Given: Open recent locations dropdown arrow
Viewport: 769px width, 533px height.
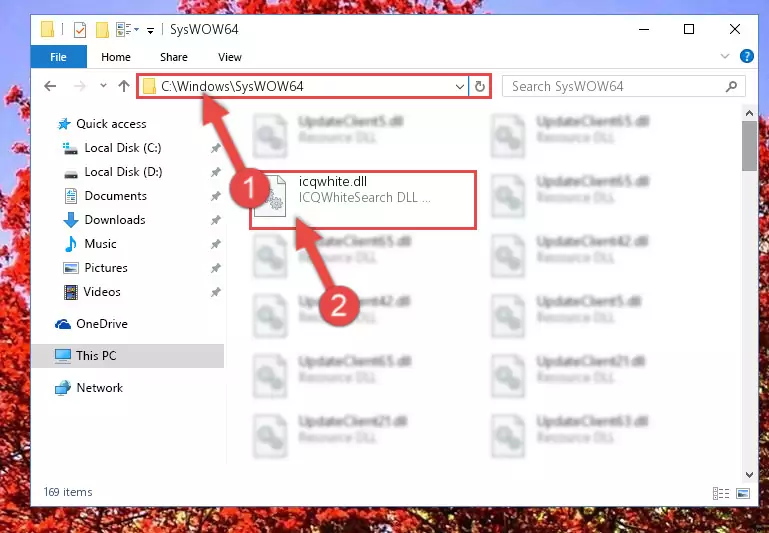Looking at the screenshot, I should pos(103,86).
